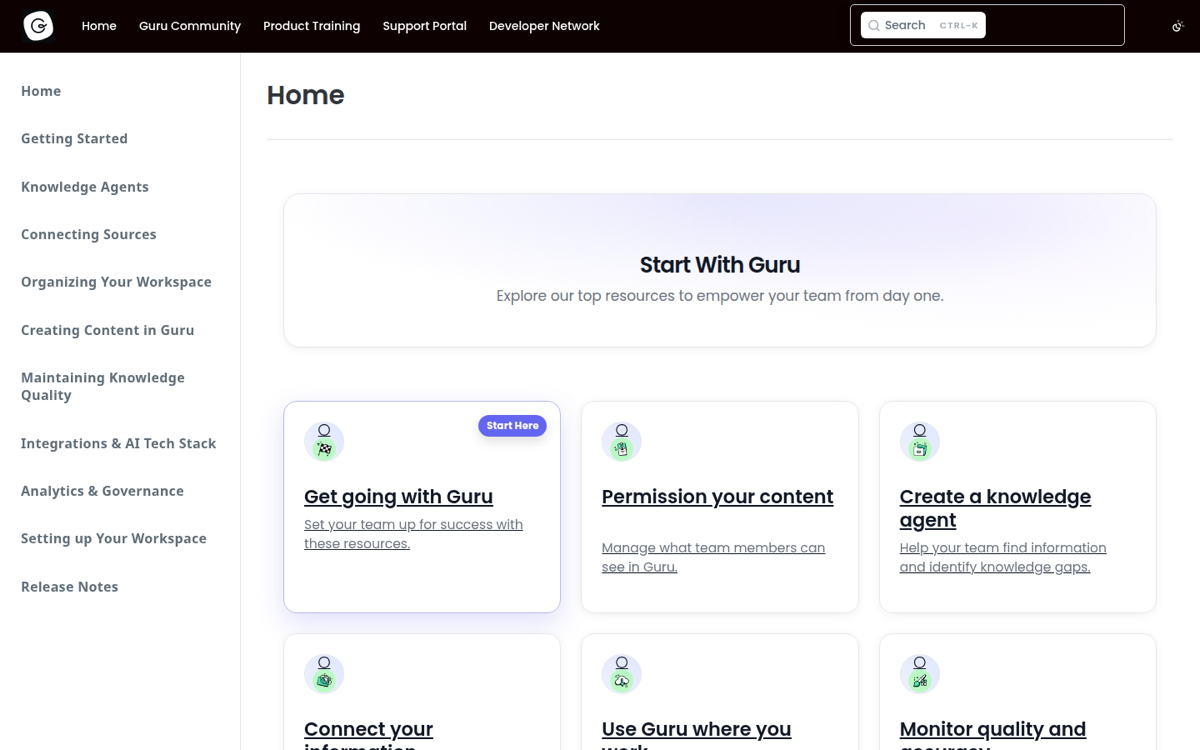Open Release Notes in the sidebar
Image resolution: width=1200 pixels, height=750 pixels.
[x=70, y=587]
